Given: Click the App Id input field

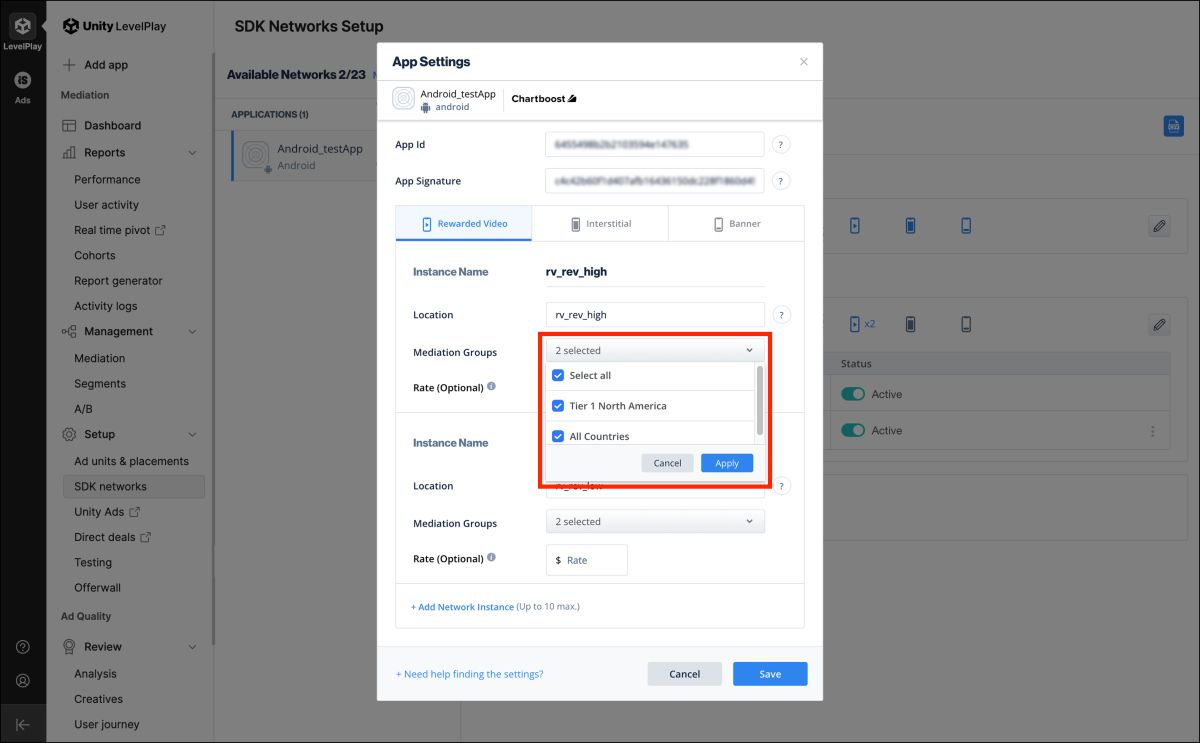Looking at the screenshot, I should [x=655, y=145].
